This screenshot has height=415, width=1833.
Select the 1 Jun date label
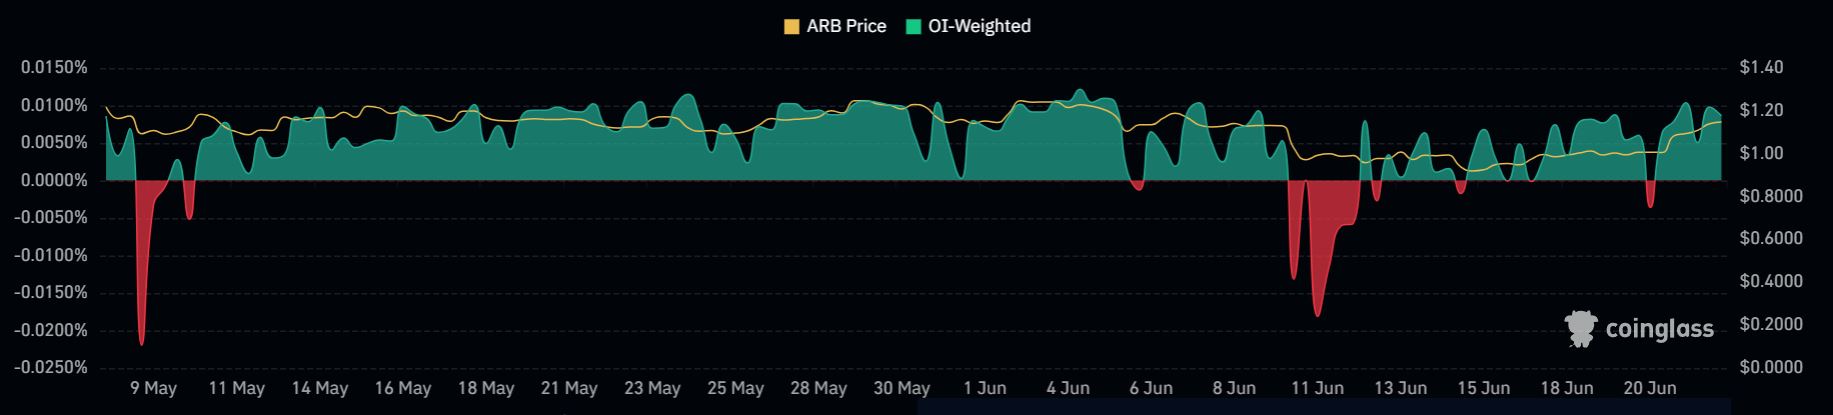(985, 388)
